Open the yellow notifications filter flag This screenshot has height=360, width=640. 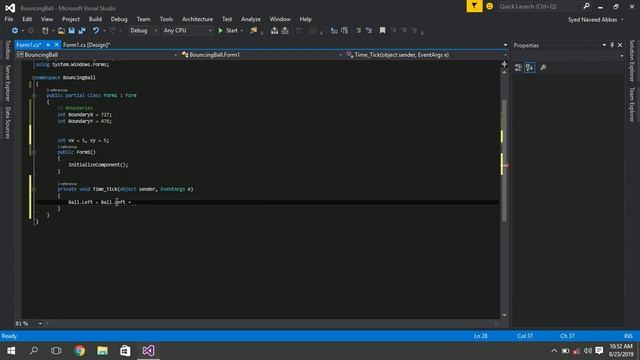[x=474, y=6]
